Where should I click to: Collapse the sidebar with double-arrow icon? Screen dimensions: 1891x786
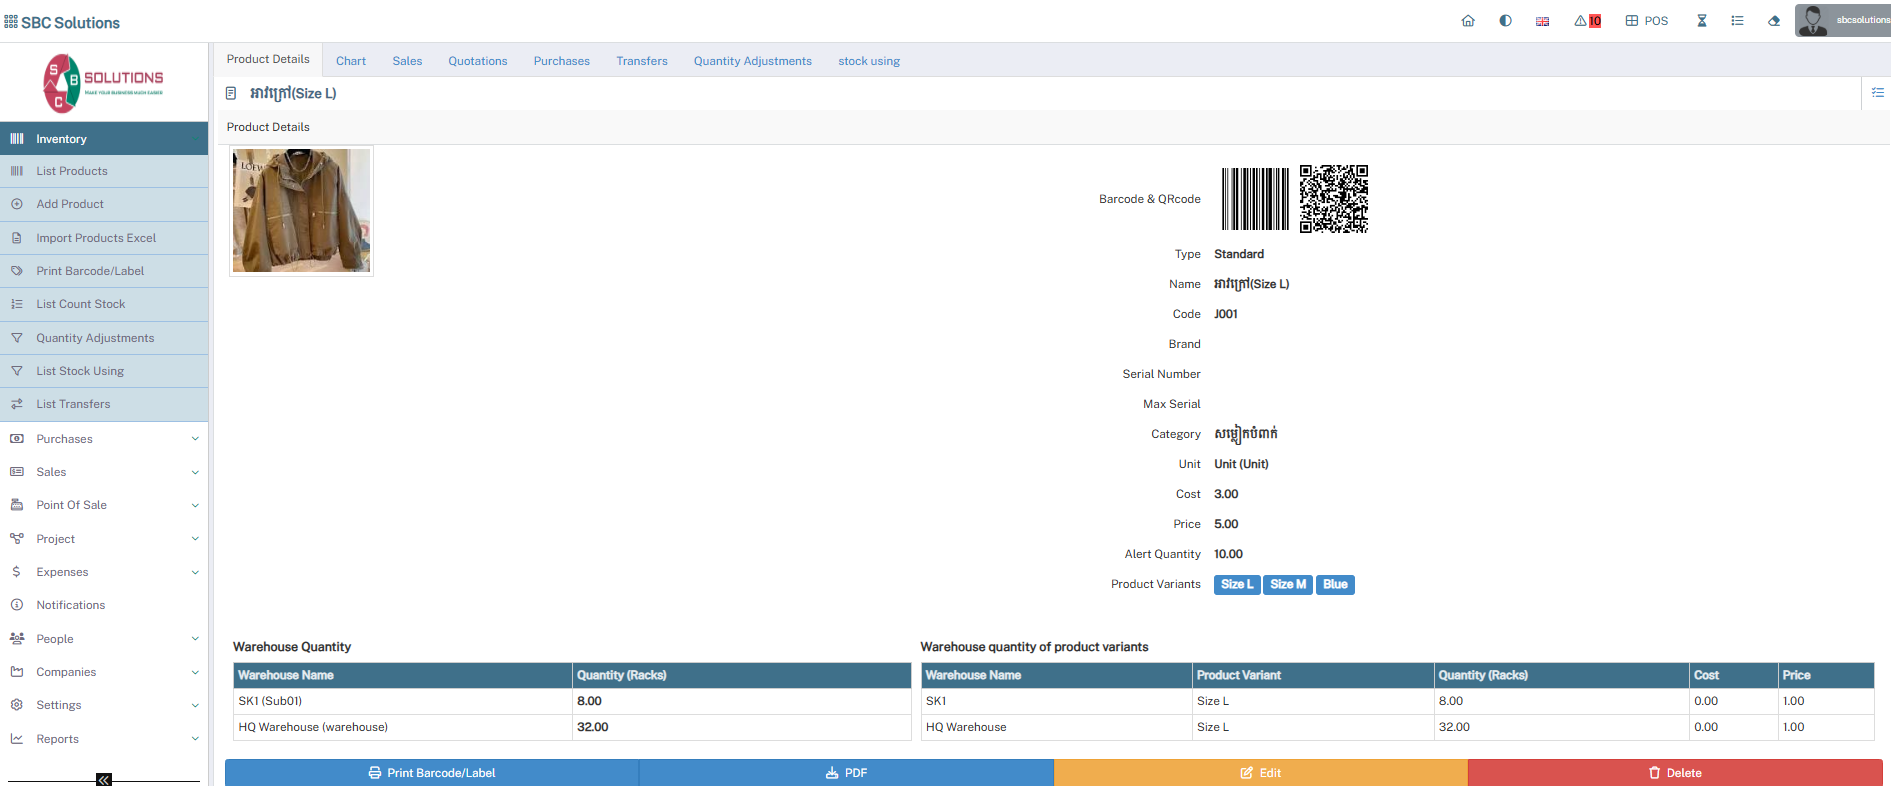coord(104,779)
